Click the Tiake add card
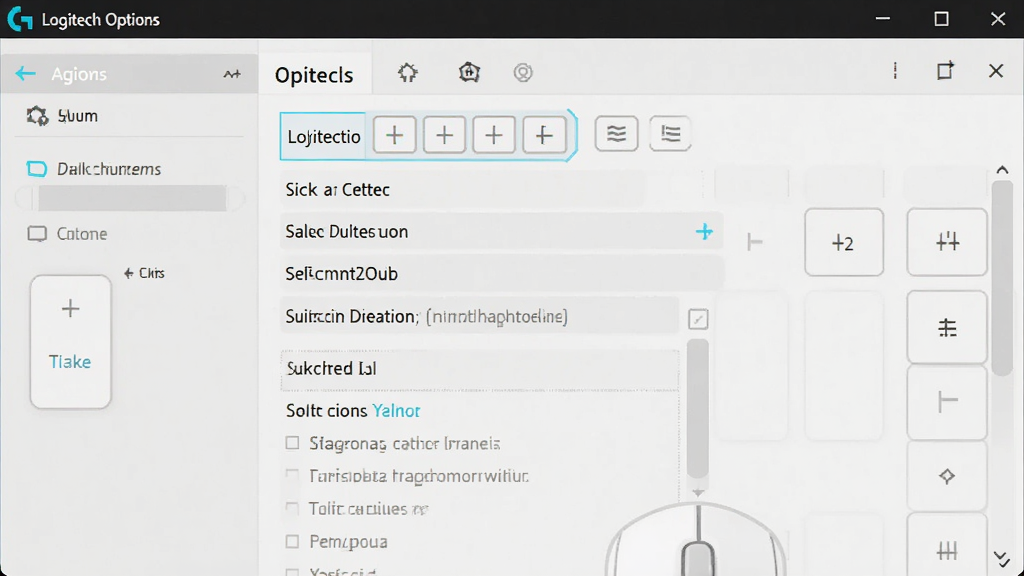The height and width of the screenshot is (576, 1024). [x=71, y=342]
